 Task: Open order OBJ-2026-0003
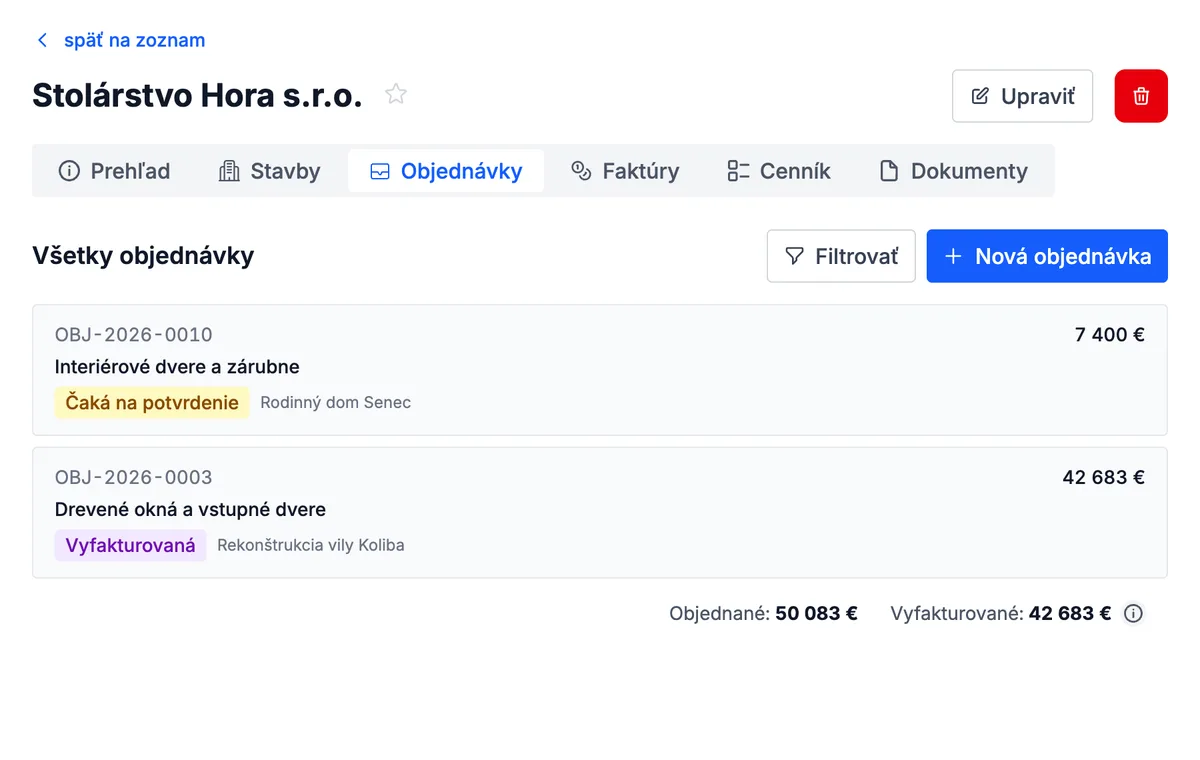coord(600,513)
